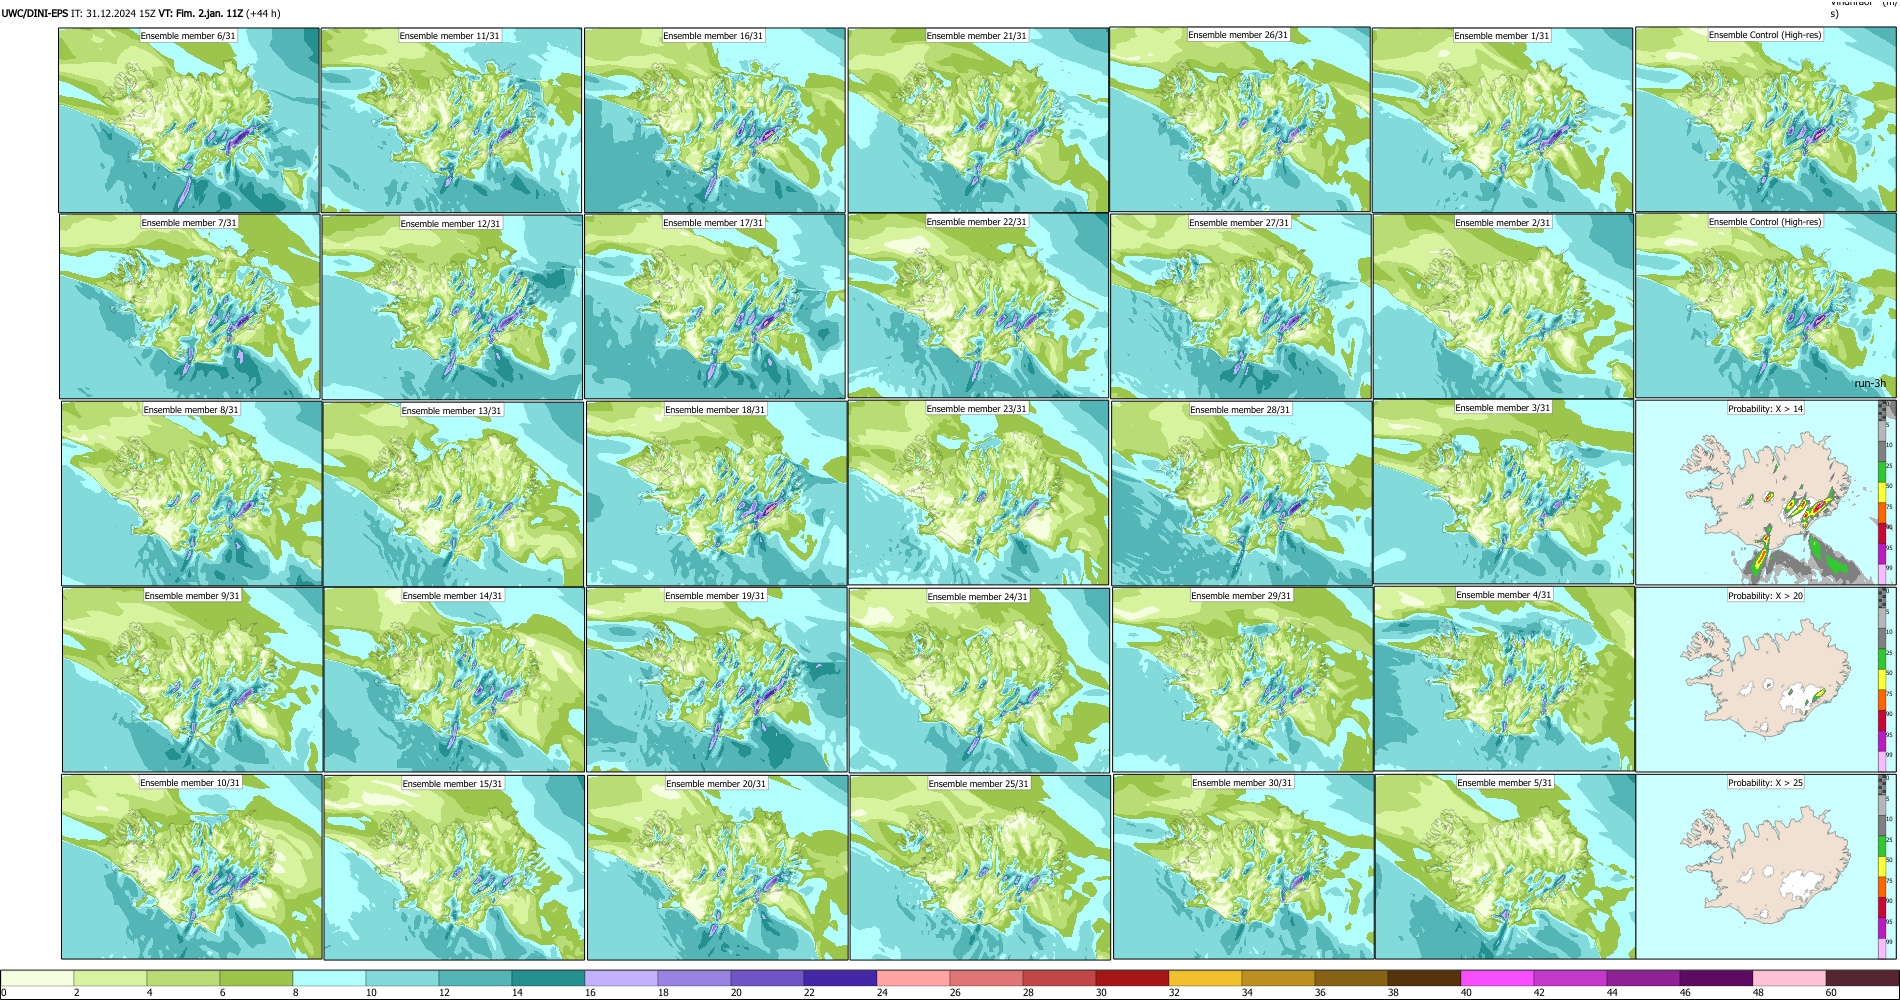Pick the dark maroon swatch after 60
This screenshot has height=1000, width=1900.
click(x=1862, y=978)
